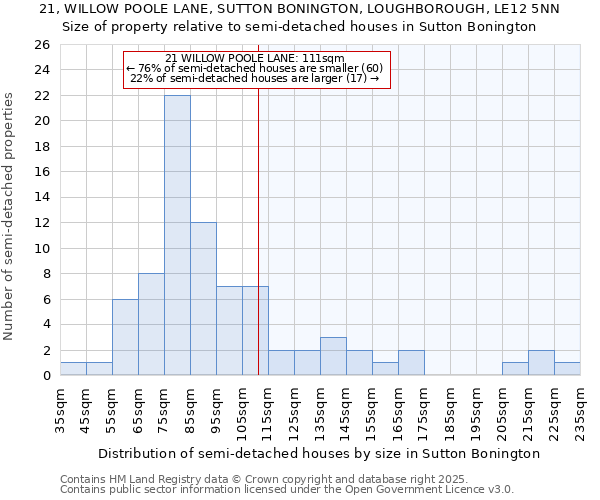The width and height of the screenshot is (600, 500).
Task: Click the chart title with address LE12 5NN
Action: 299,9
